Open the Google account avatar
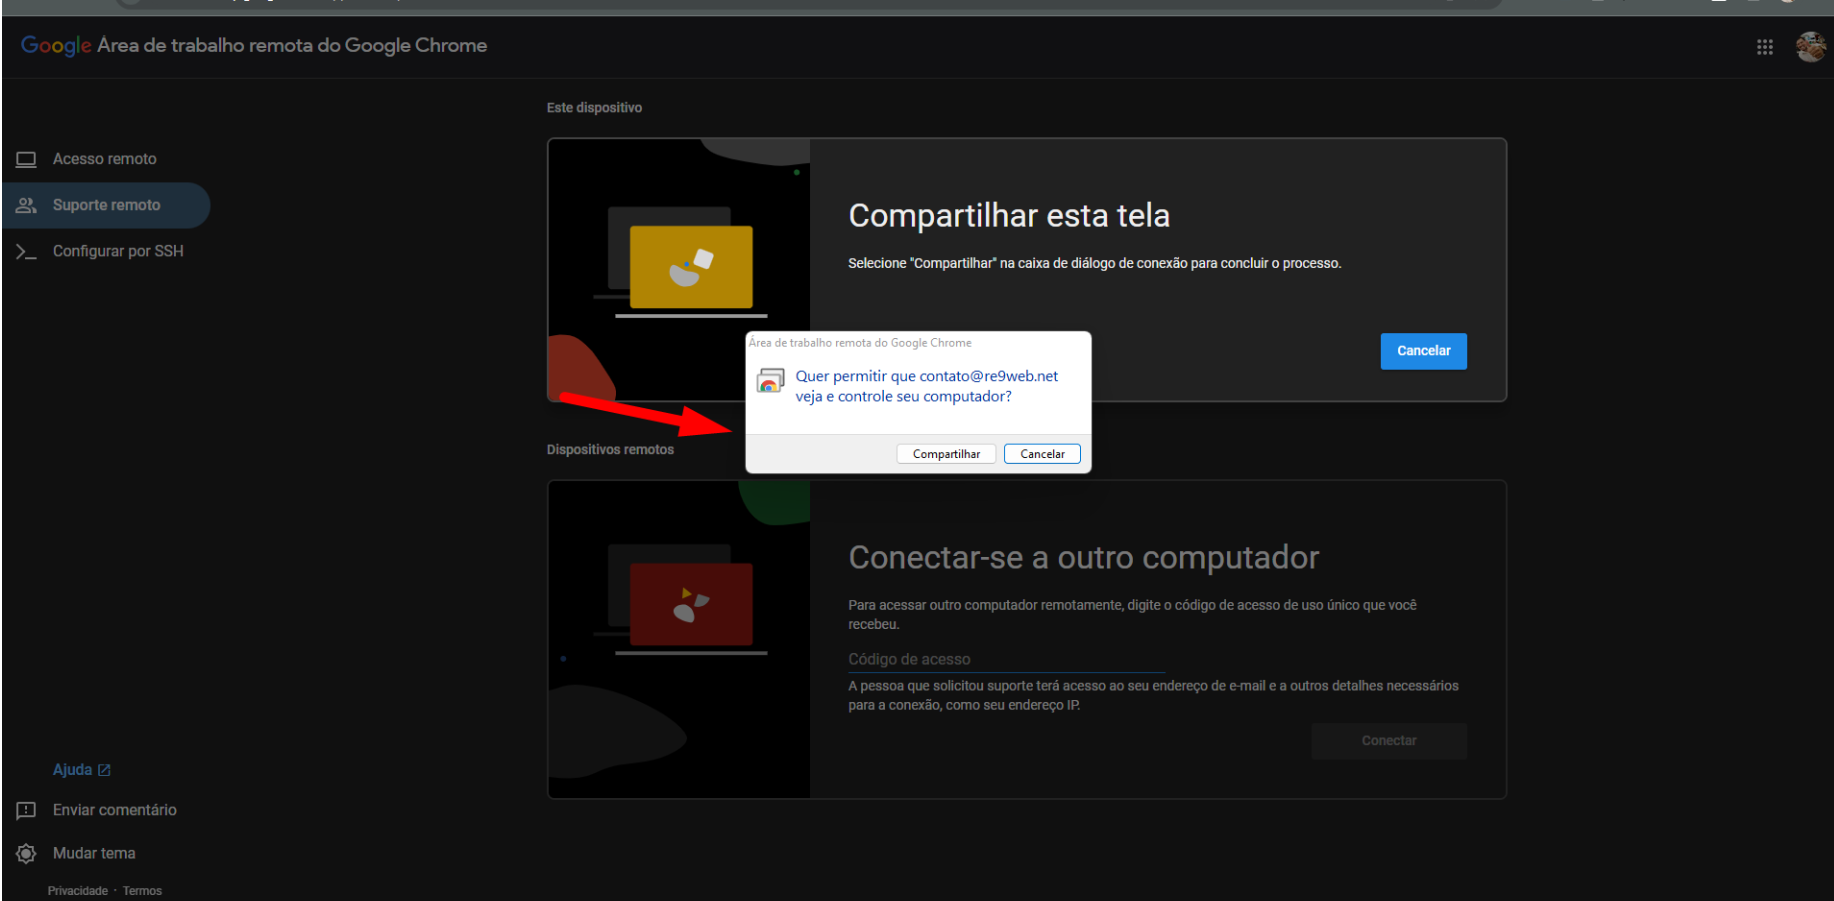This screenshot has width=1834, height=901. [x=1811, y=46]
